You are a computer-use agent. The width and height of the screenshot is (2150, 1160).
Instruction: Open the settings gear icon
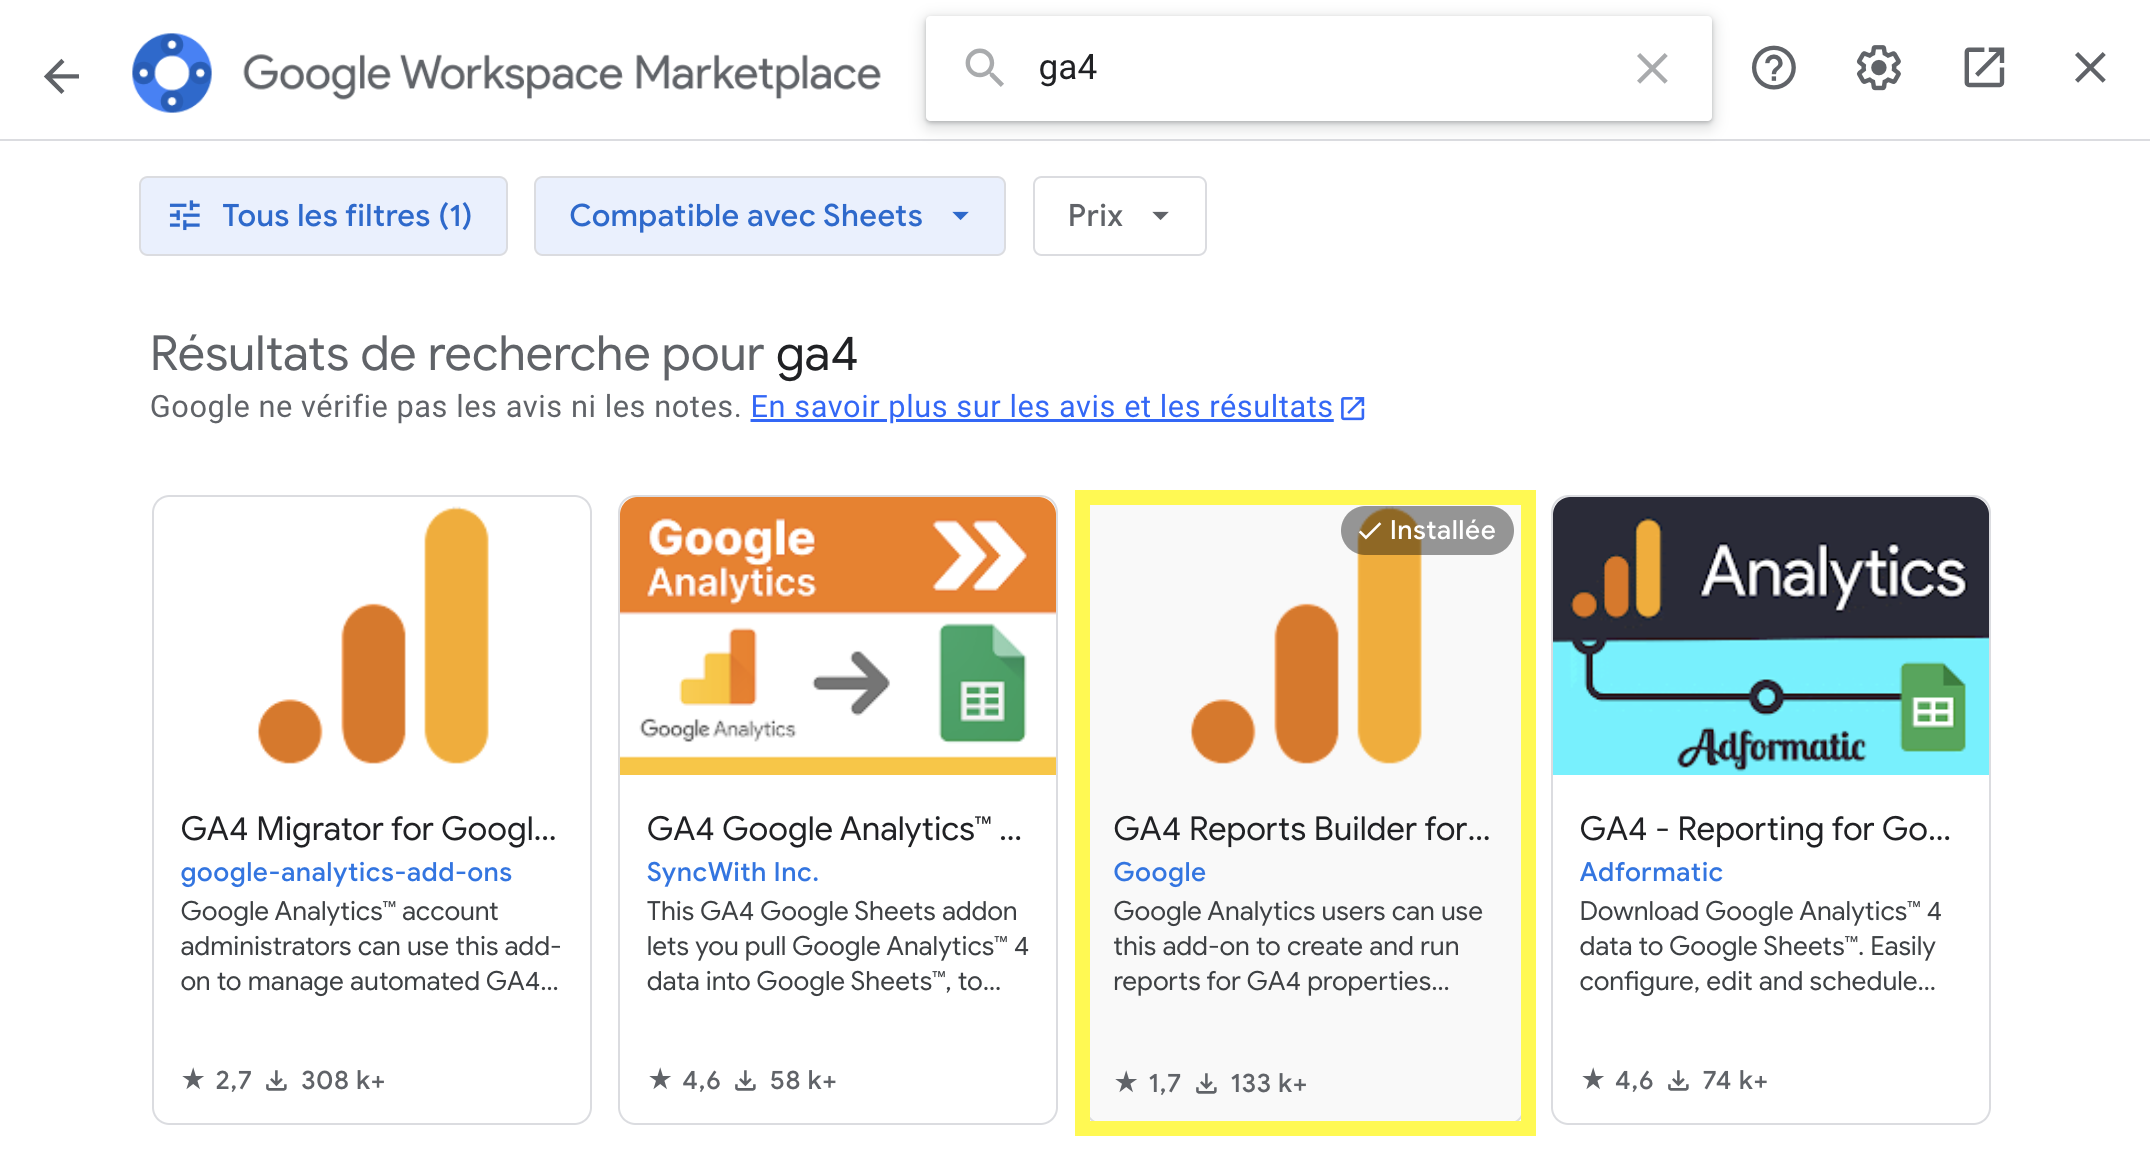[x=1878, y=69]
